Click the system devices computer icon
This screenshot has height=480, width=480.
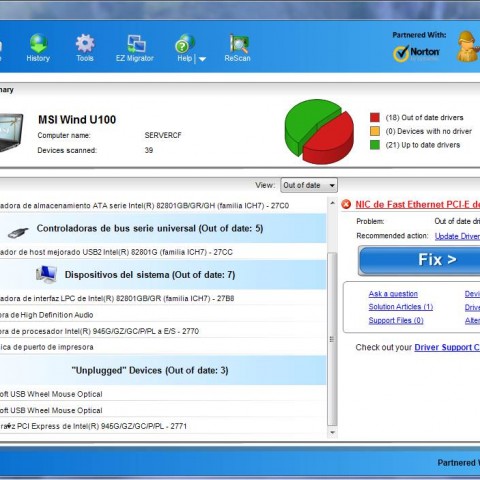pos(46,274)
